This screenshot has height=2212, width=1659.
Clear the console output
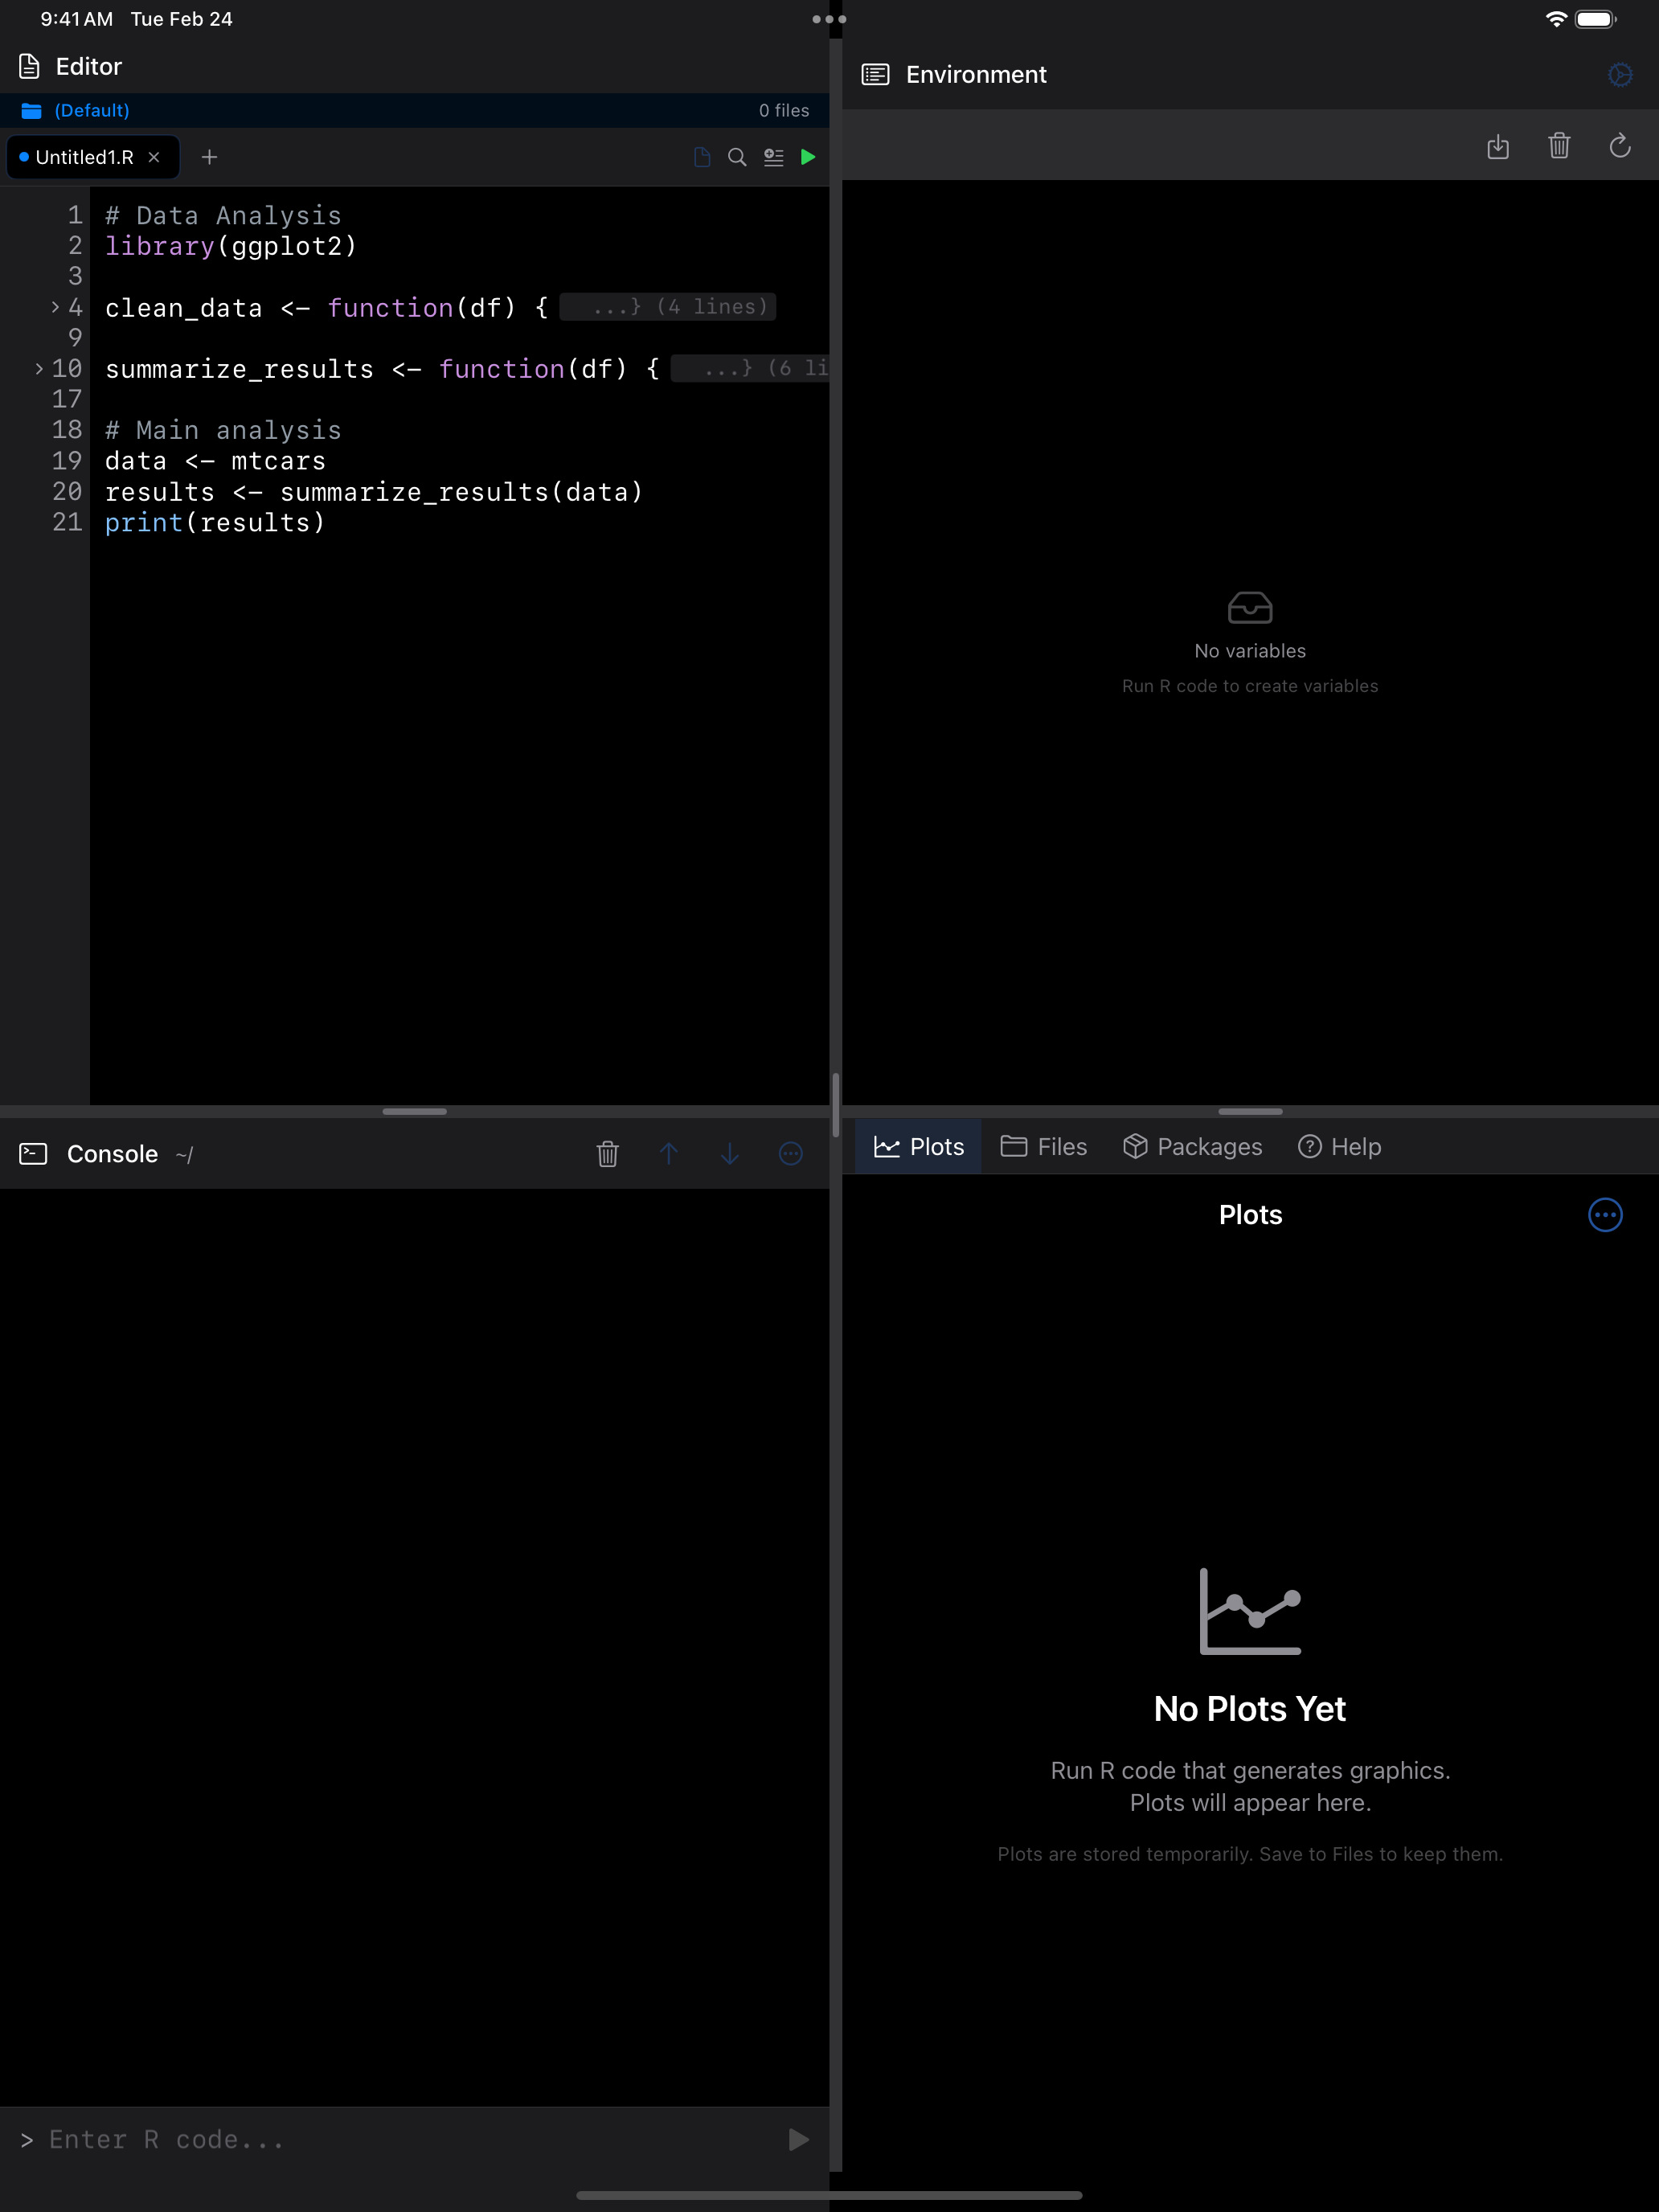point(608,1154)
